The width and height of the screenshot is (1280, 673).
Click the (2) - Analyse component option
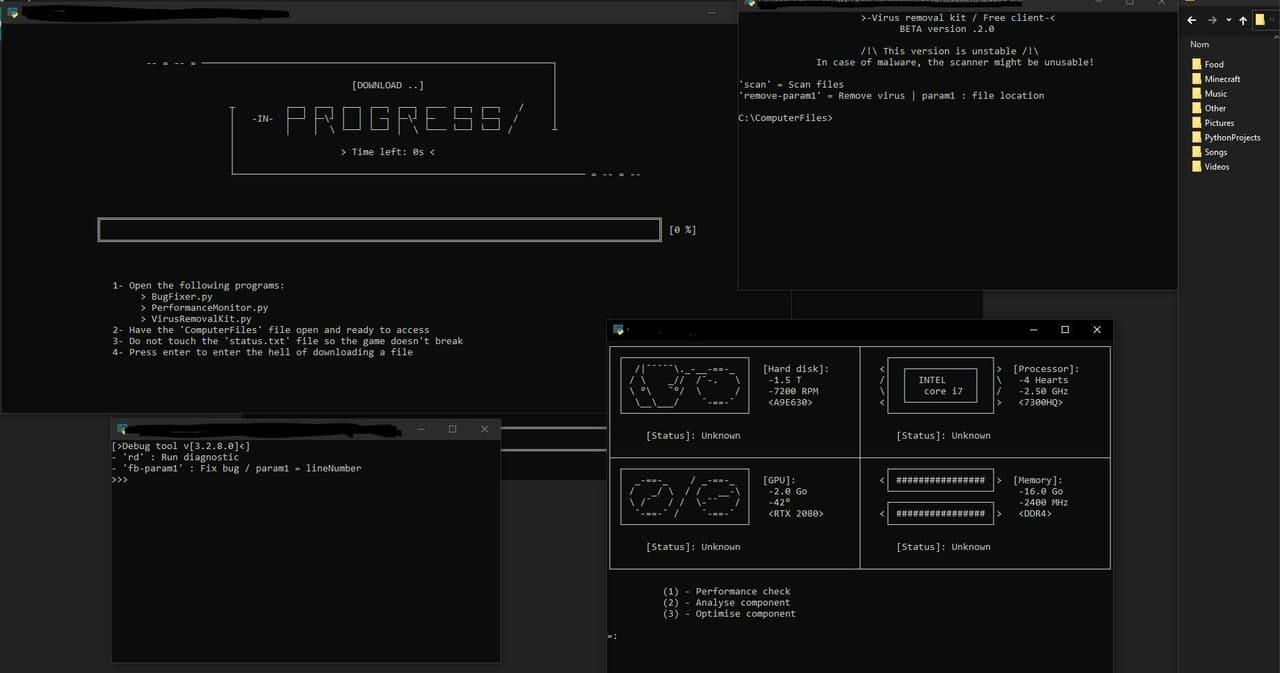pos(726,603)
